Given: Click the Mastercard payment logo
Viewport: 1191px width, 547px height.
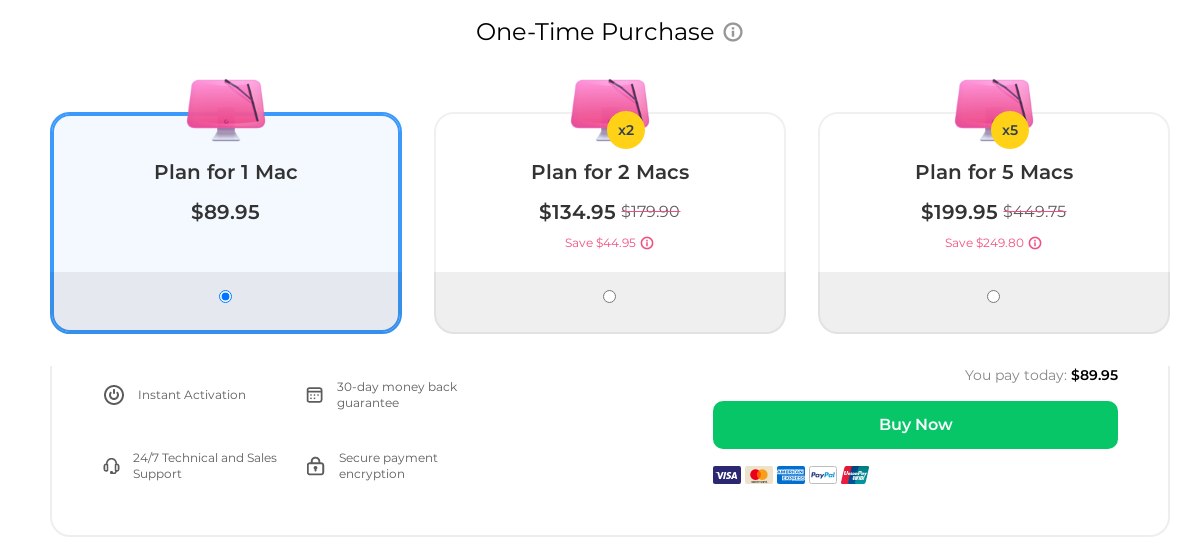Looking at the screenshot, I should tap(759, 475).
